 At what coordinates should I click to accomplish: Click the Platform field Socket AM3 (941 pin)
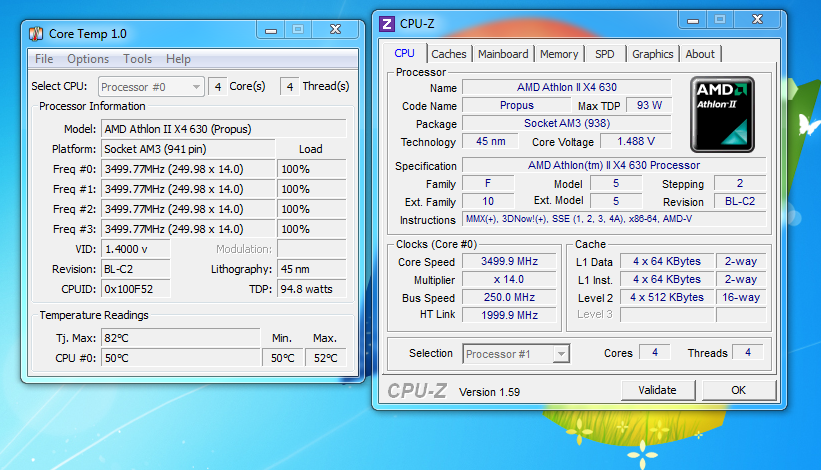(x=188, y=149)
